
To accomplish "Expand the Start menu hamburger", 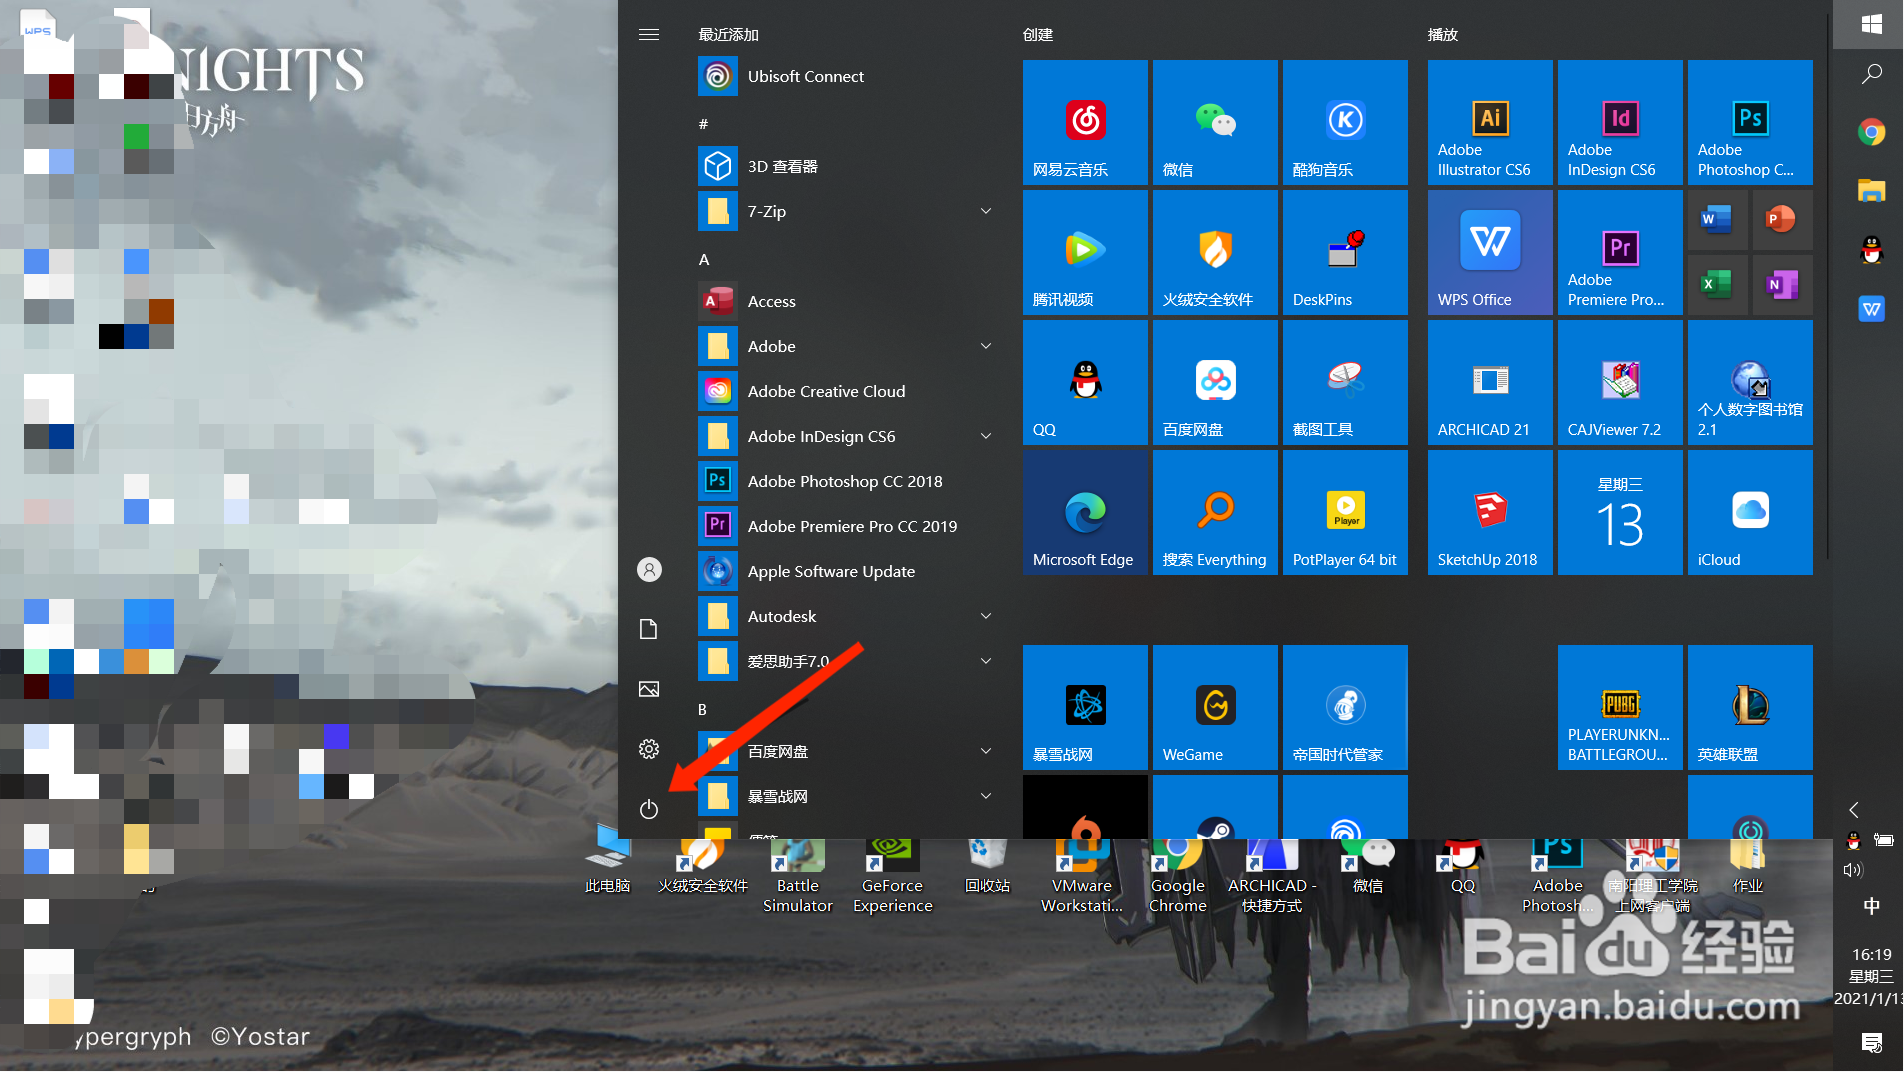I will [x=649, y=34].
